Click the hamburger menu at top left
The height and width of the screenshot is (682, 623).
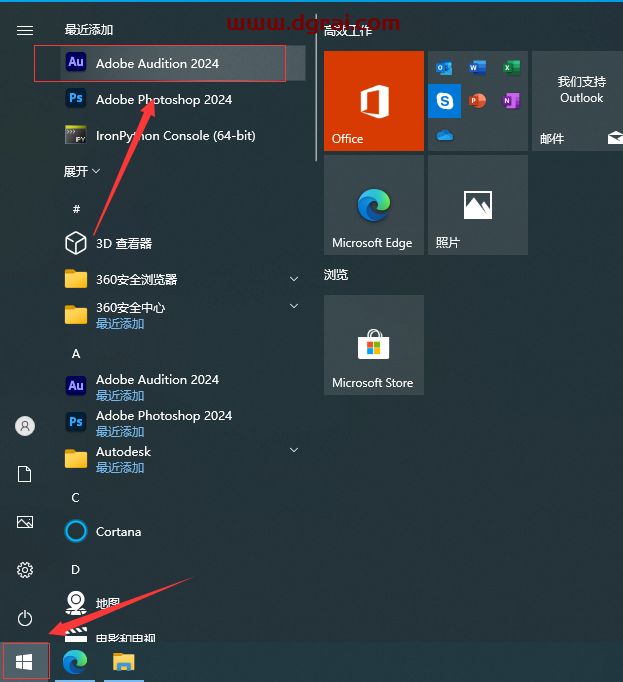coord(25,30)
